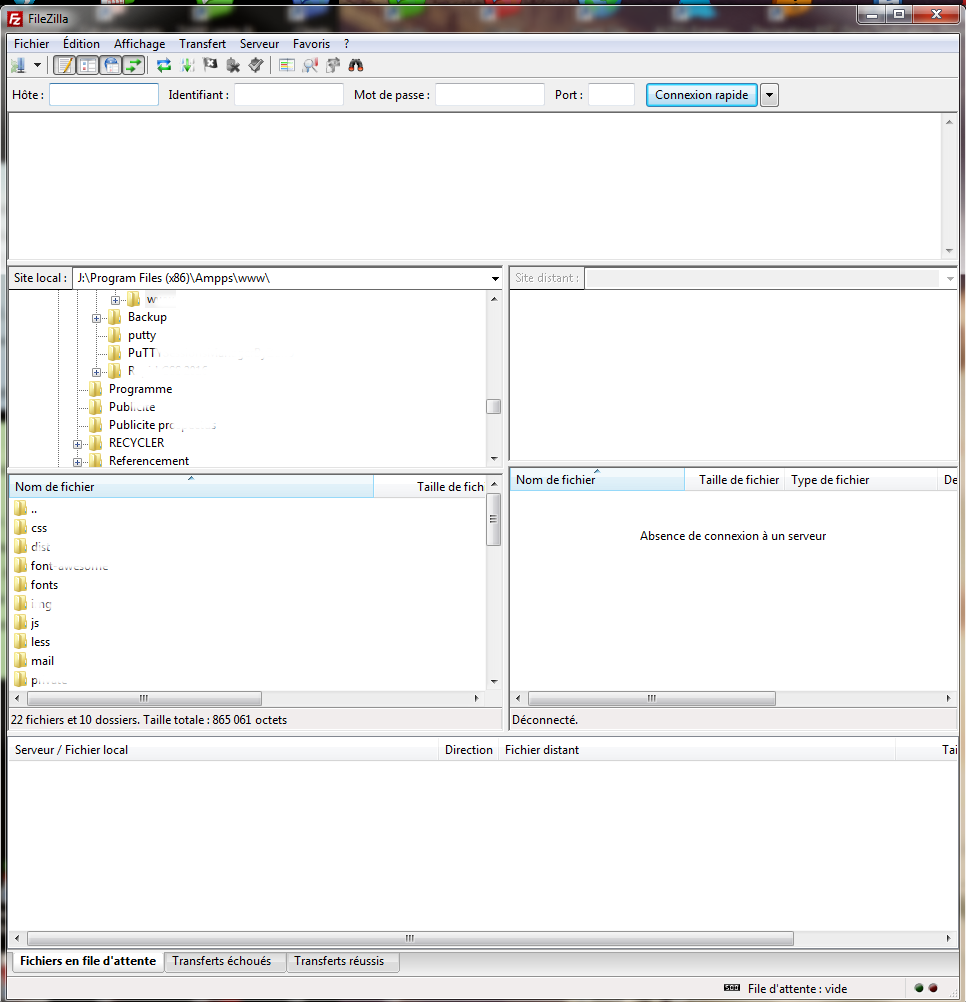Sort local files by Nom de fichier
Viewport: 966px width, 1002px height.
[191, 486]
